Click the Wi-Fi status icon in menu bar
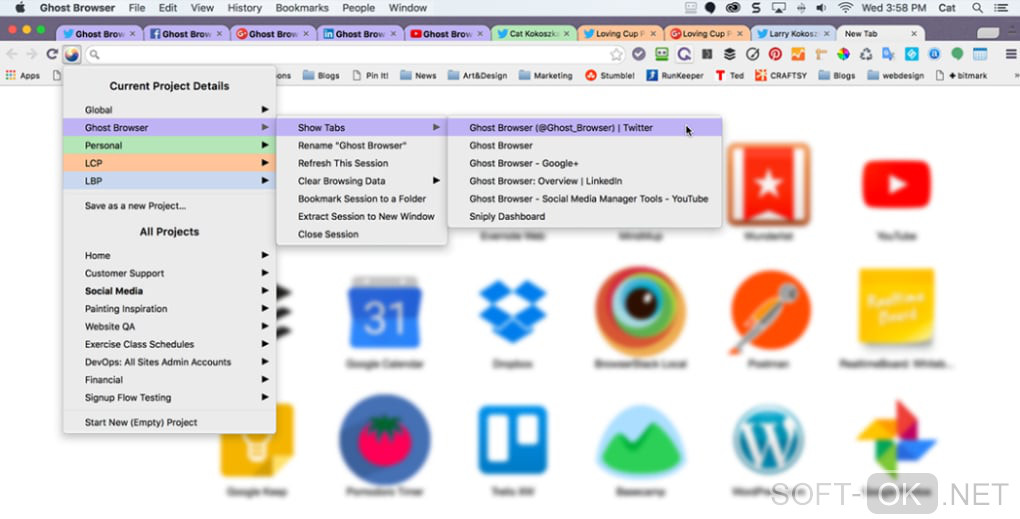 pos(845,8)
